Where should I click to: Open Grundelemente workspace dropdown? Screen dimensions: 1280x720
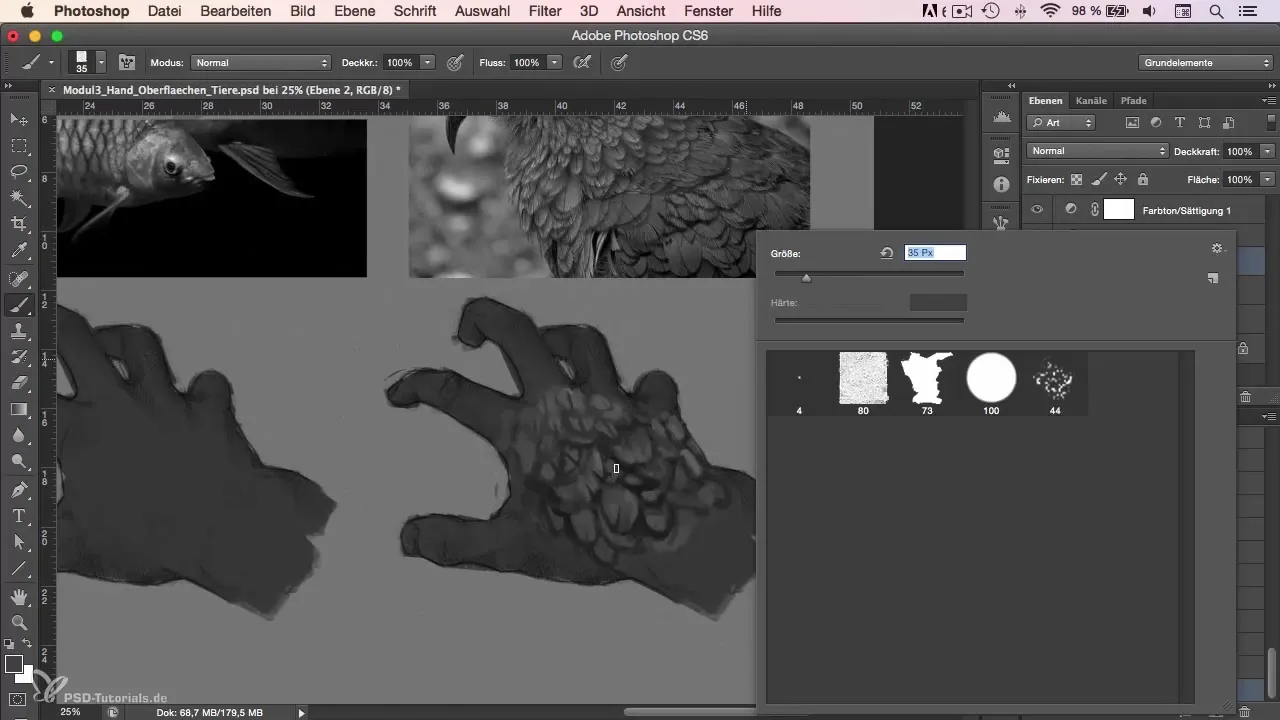1206,62
